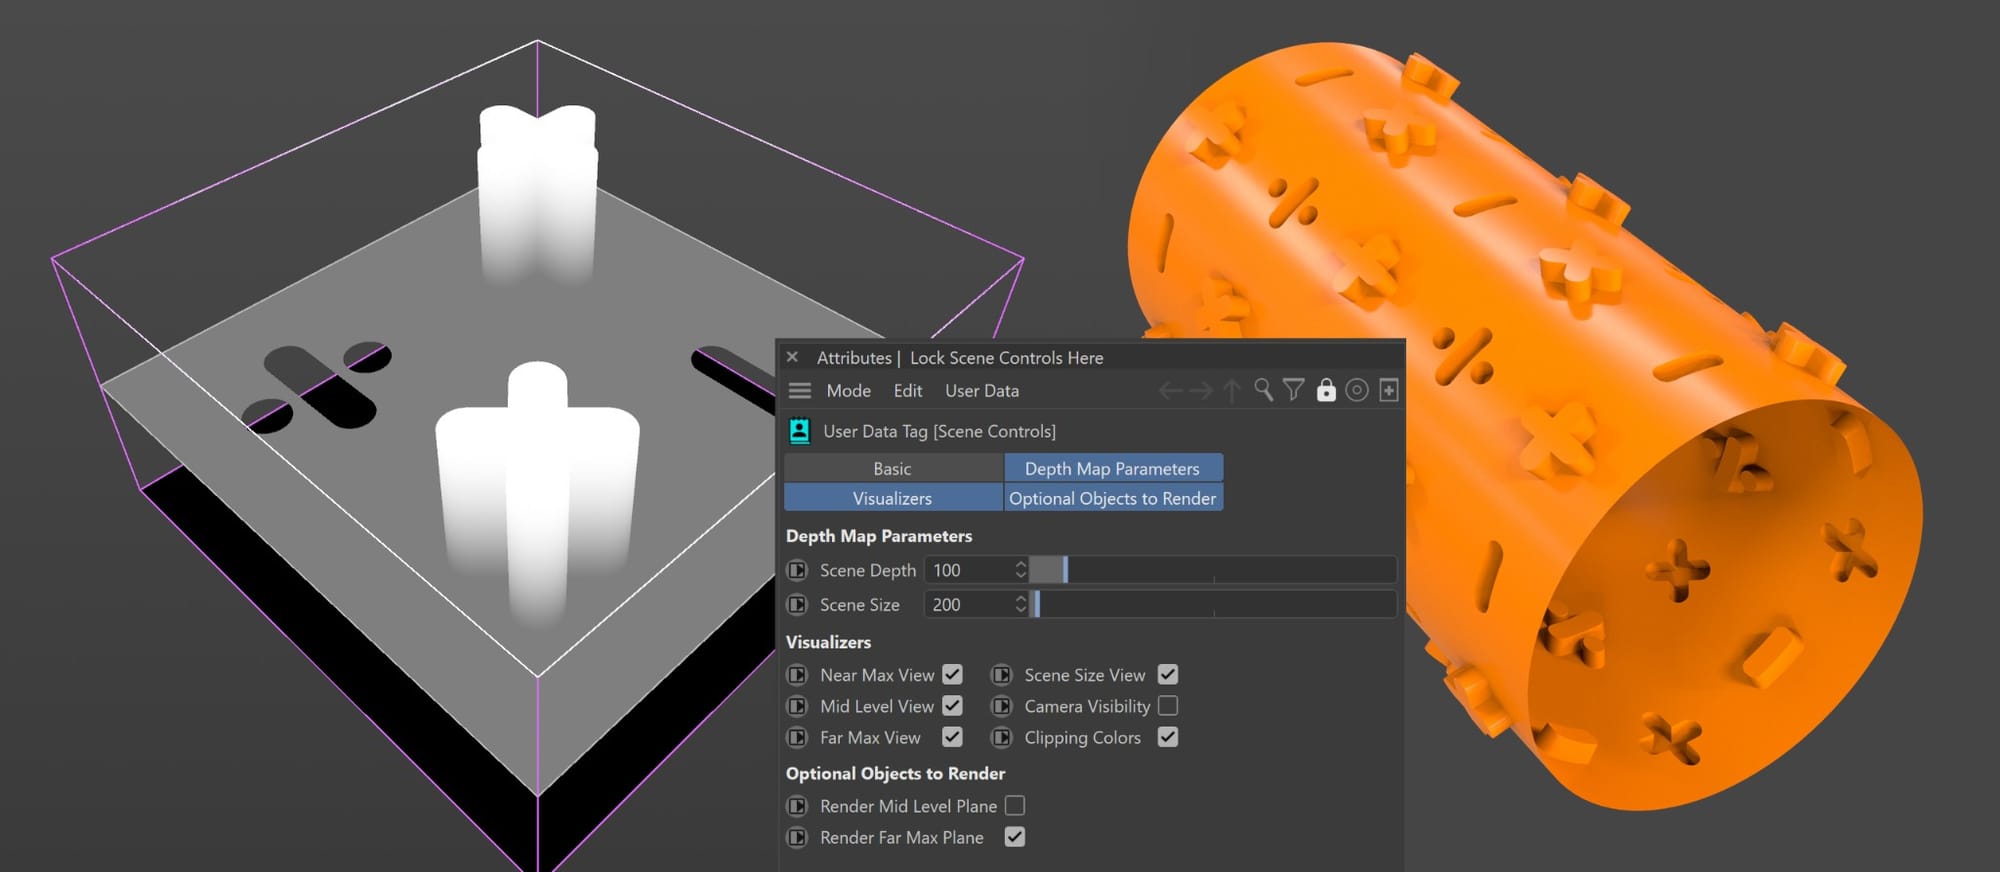
Task: Select the Optional Objects to Render tab
Action: 1113,498
